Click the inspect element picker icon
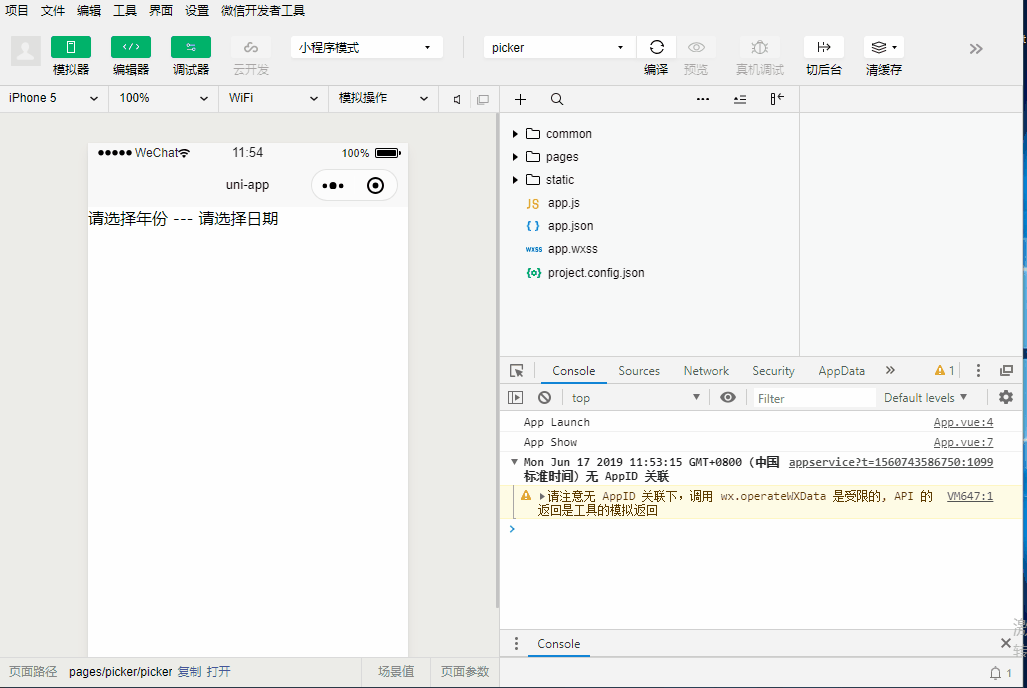Viewport: 1027px width, 688px height. (x=517, y=371)
